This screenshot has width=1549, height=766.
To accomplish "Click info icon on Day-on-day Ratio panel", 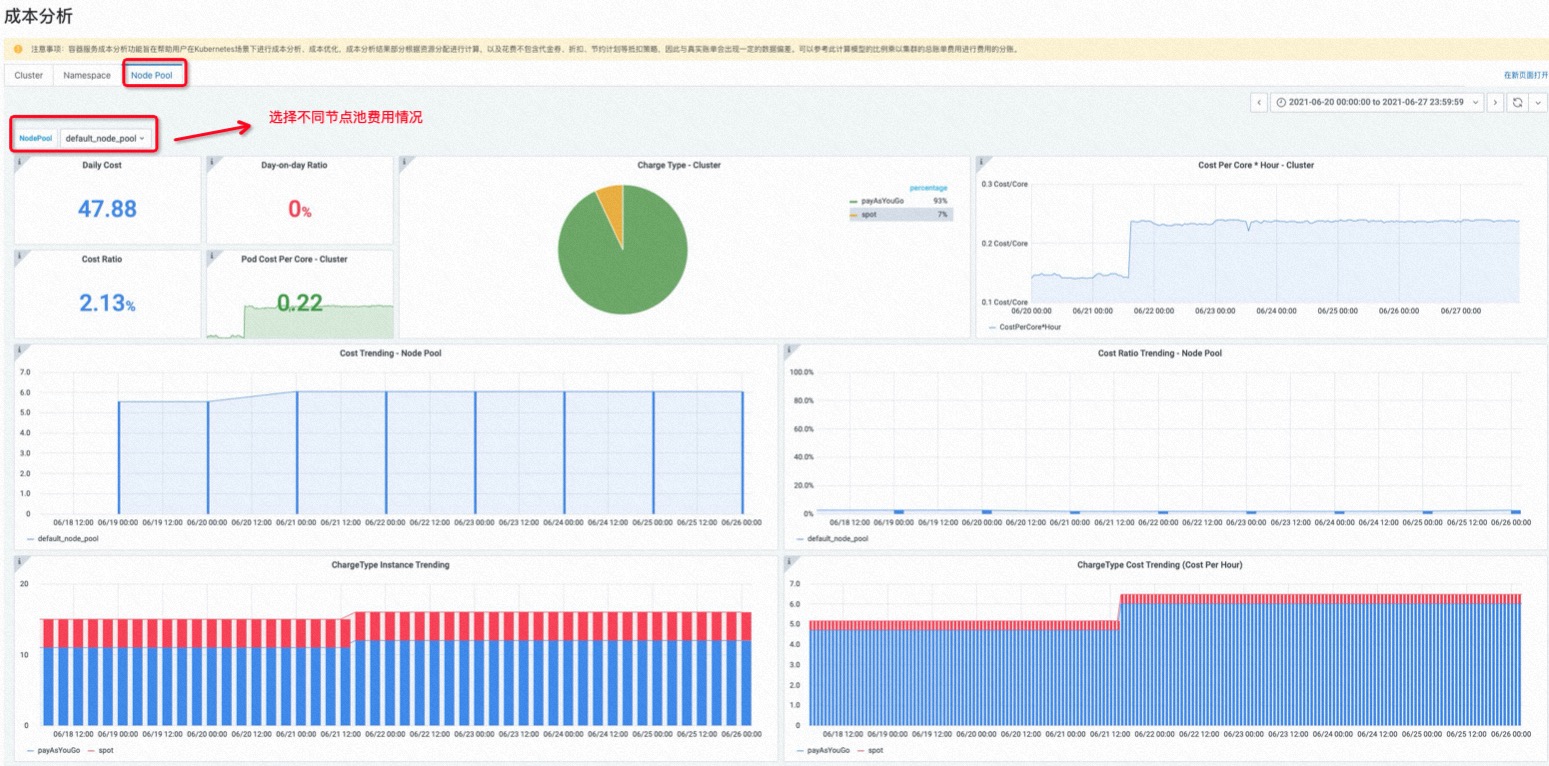I will pos(212,162).
